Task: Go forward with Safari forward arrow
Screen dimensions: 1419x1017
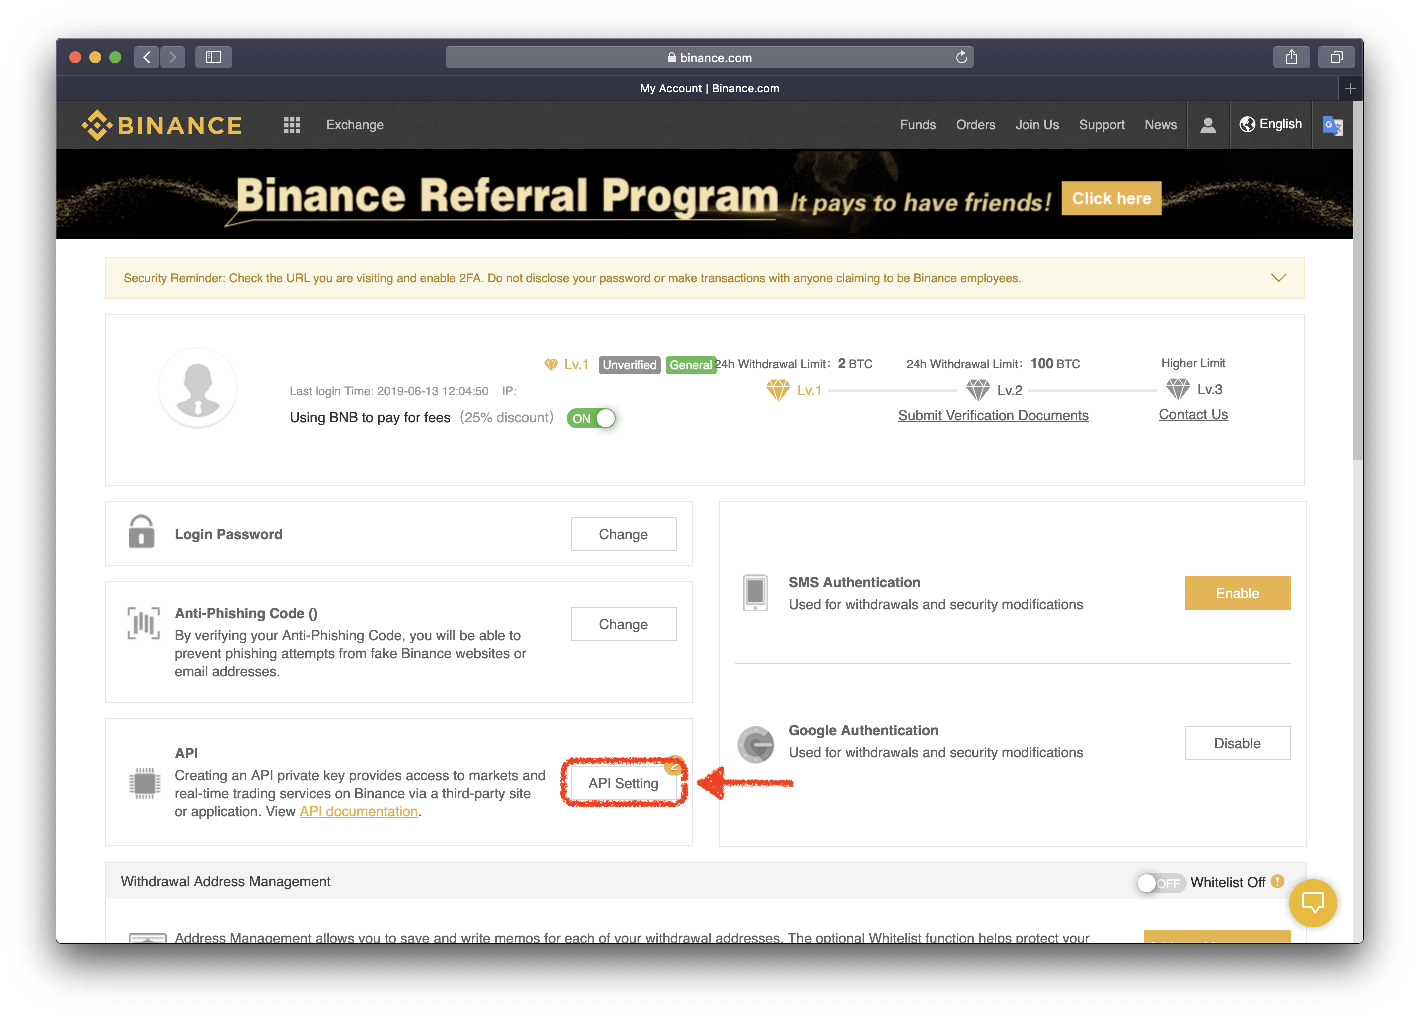Action: tap(172, 57)
